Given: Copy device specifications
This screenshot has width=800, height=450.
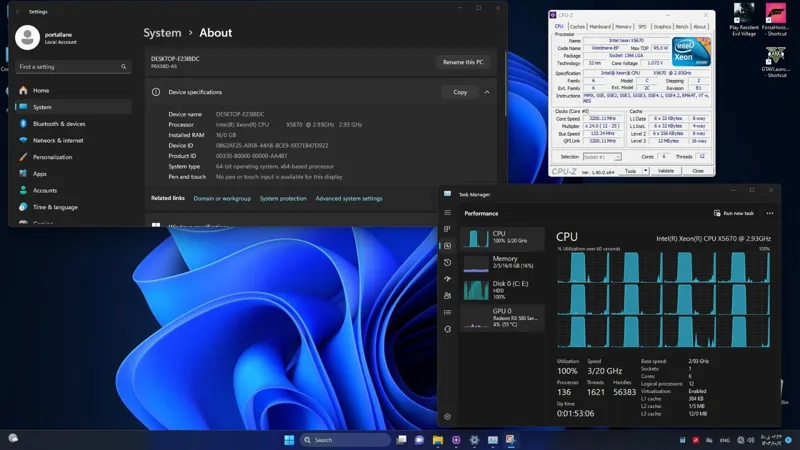Looking at the screenshot, I should tap(460, 92).
